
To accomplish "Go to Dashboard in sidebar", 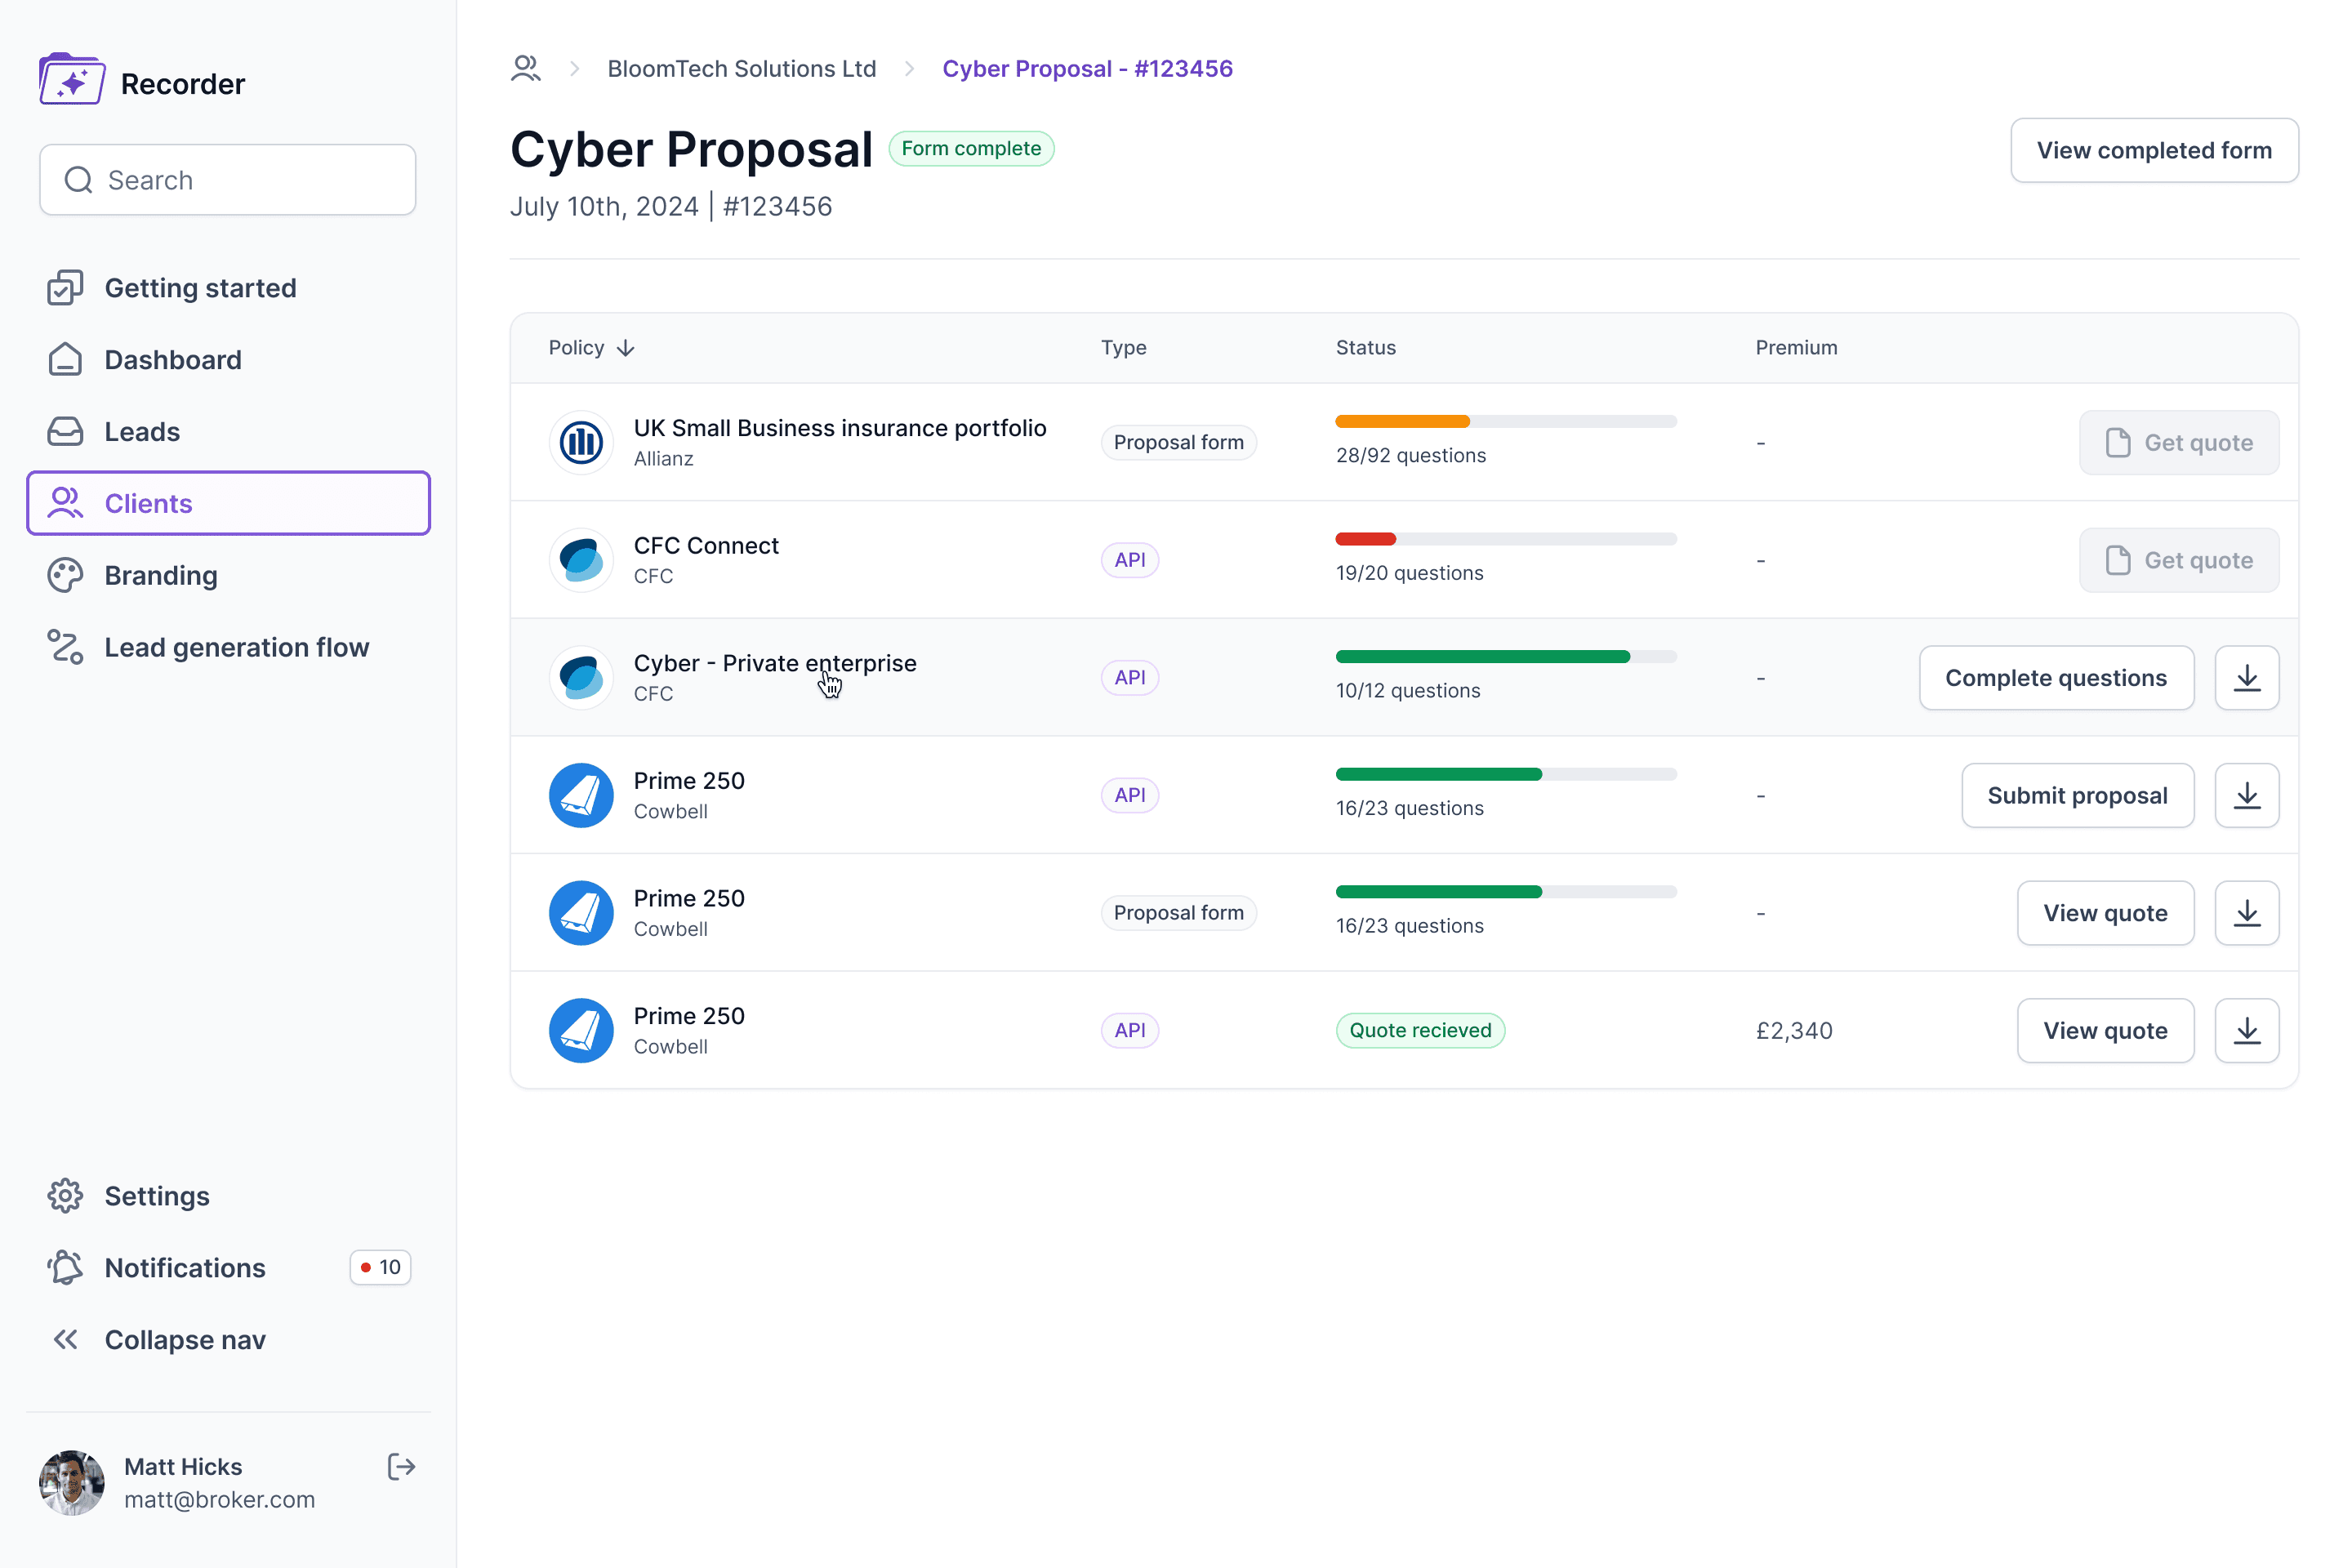I will [x=173, y=360].
